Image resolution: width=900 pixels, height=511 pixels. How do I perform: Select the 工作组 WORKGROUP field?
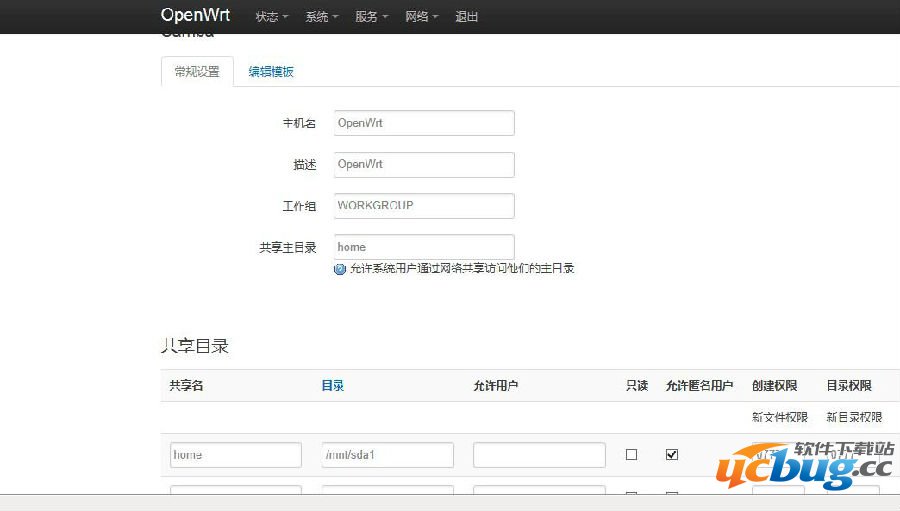[x=424, y=206]
